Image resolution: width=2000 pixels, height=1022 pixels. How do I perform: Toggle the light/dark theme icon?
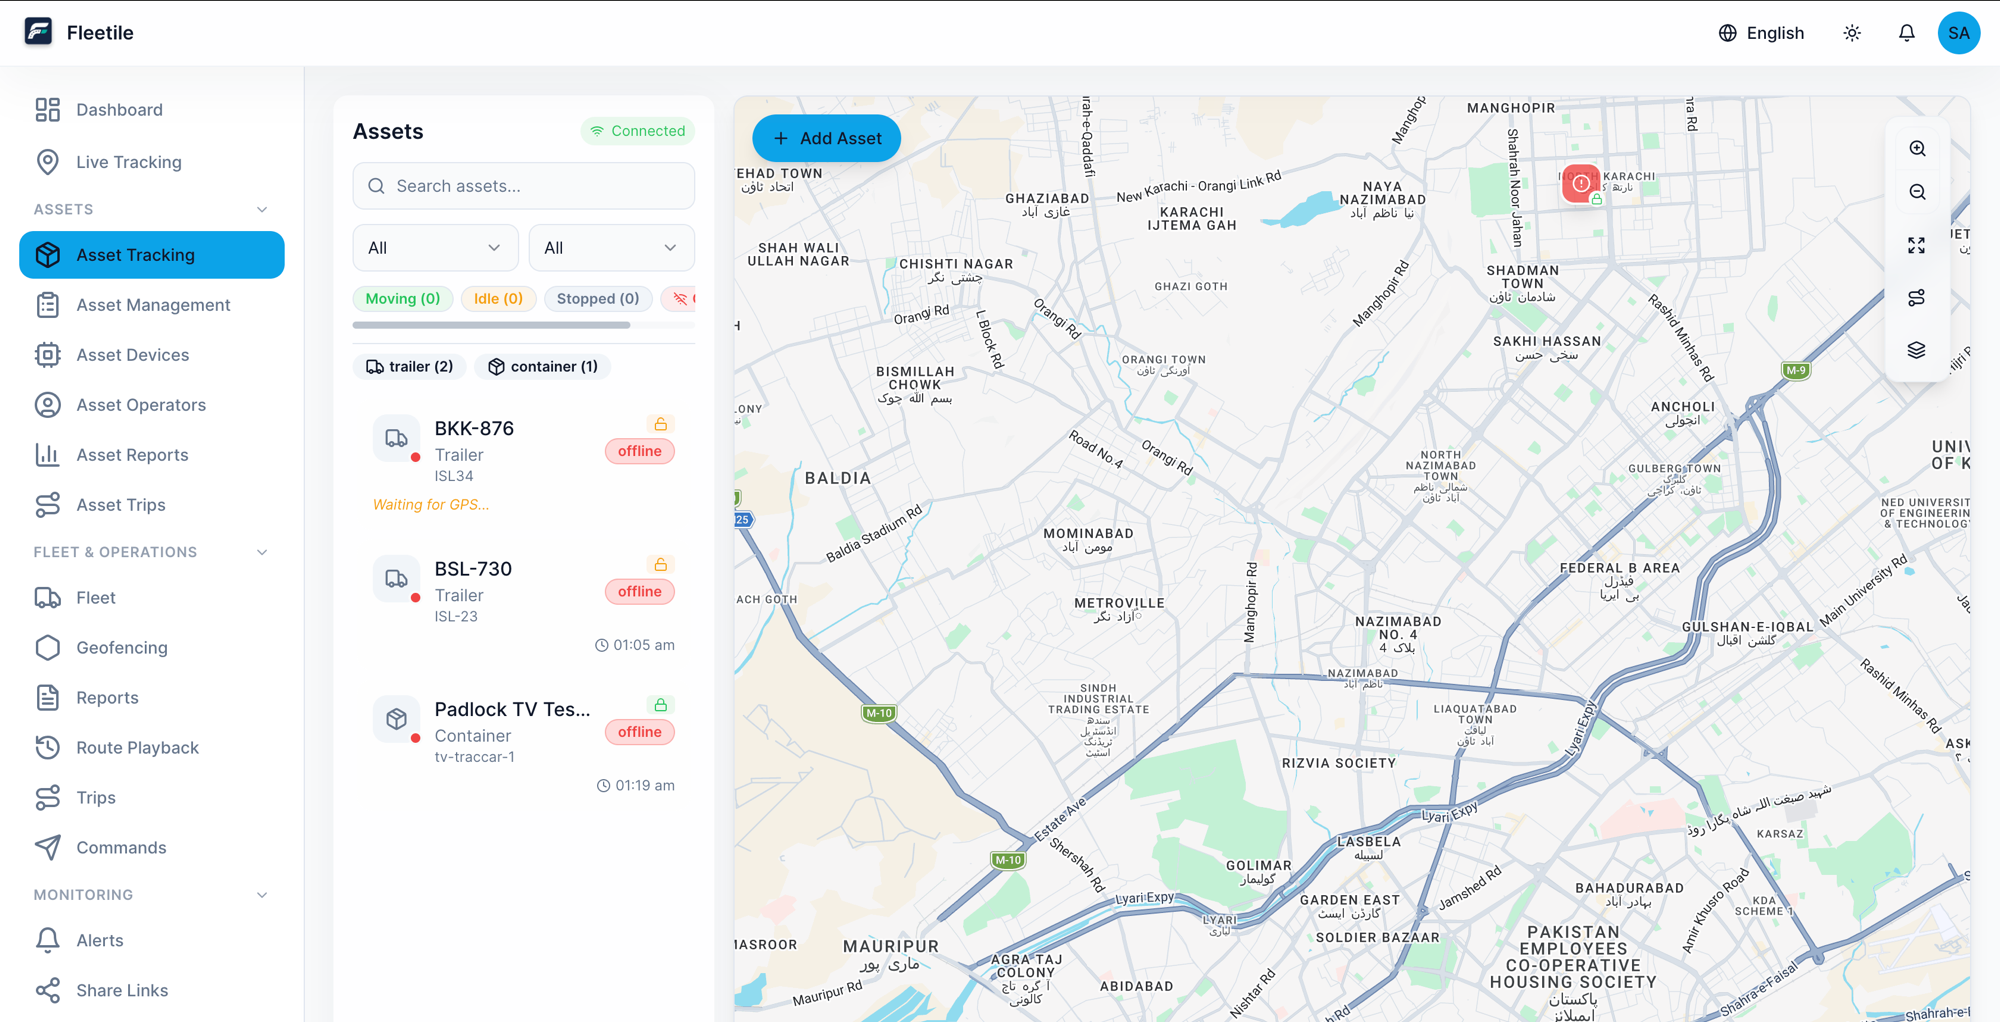tap(1852, 33)
